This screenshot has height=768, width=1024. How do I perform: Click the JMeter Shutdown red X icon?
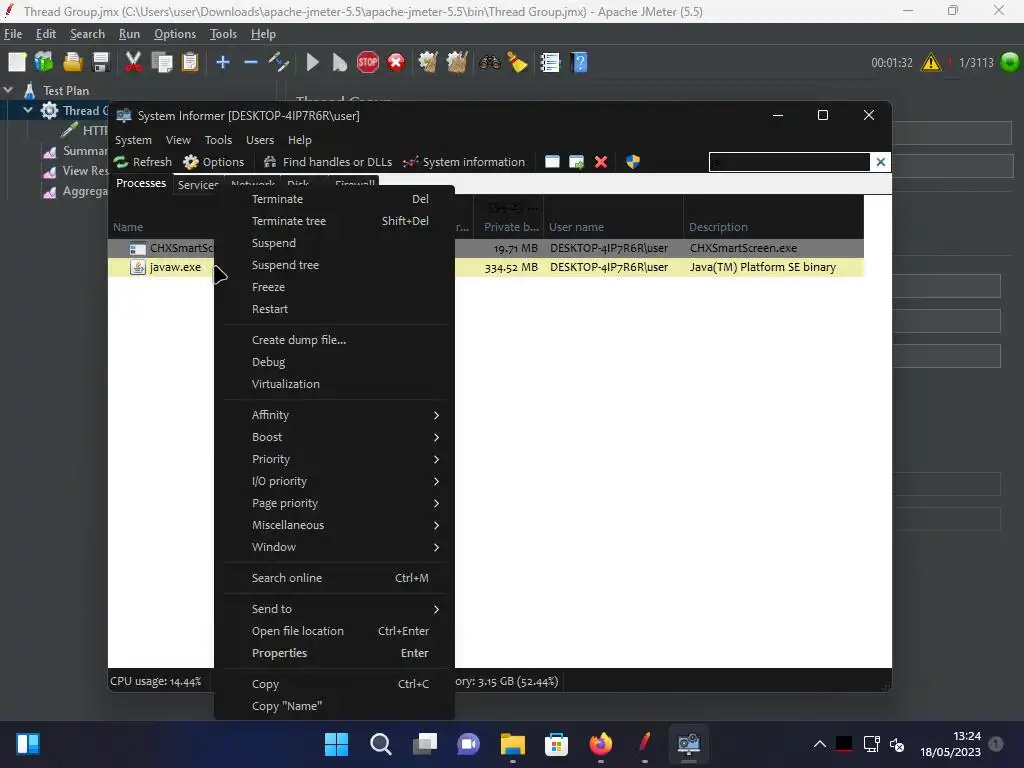coord(396,63)
